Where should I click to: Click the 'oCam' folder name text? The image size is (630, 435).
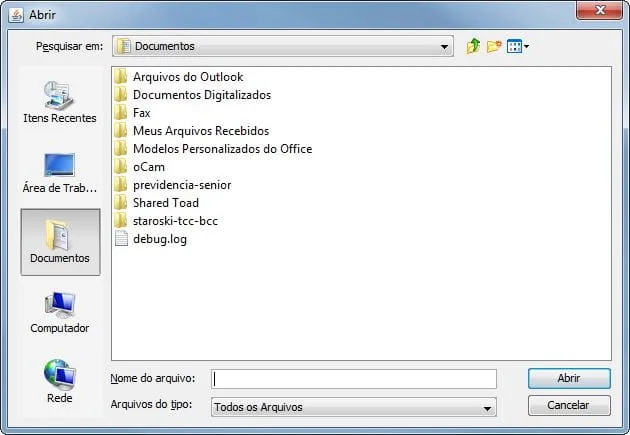pos(149,167)
